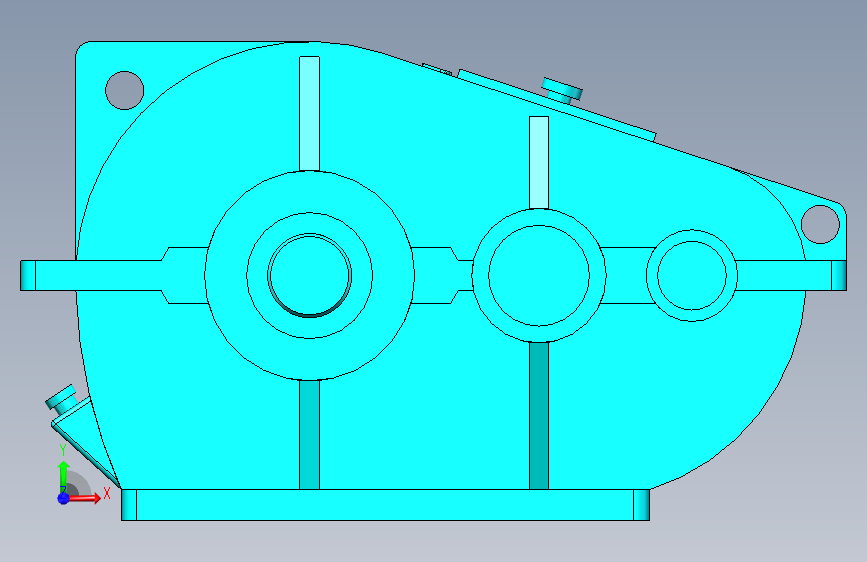This screenshot has height=562, width=867.
Task: Select the outer ring of the small right boss
Action: (x=652, y=275)
